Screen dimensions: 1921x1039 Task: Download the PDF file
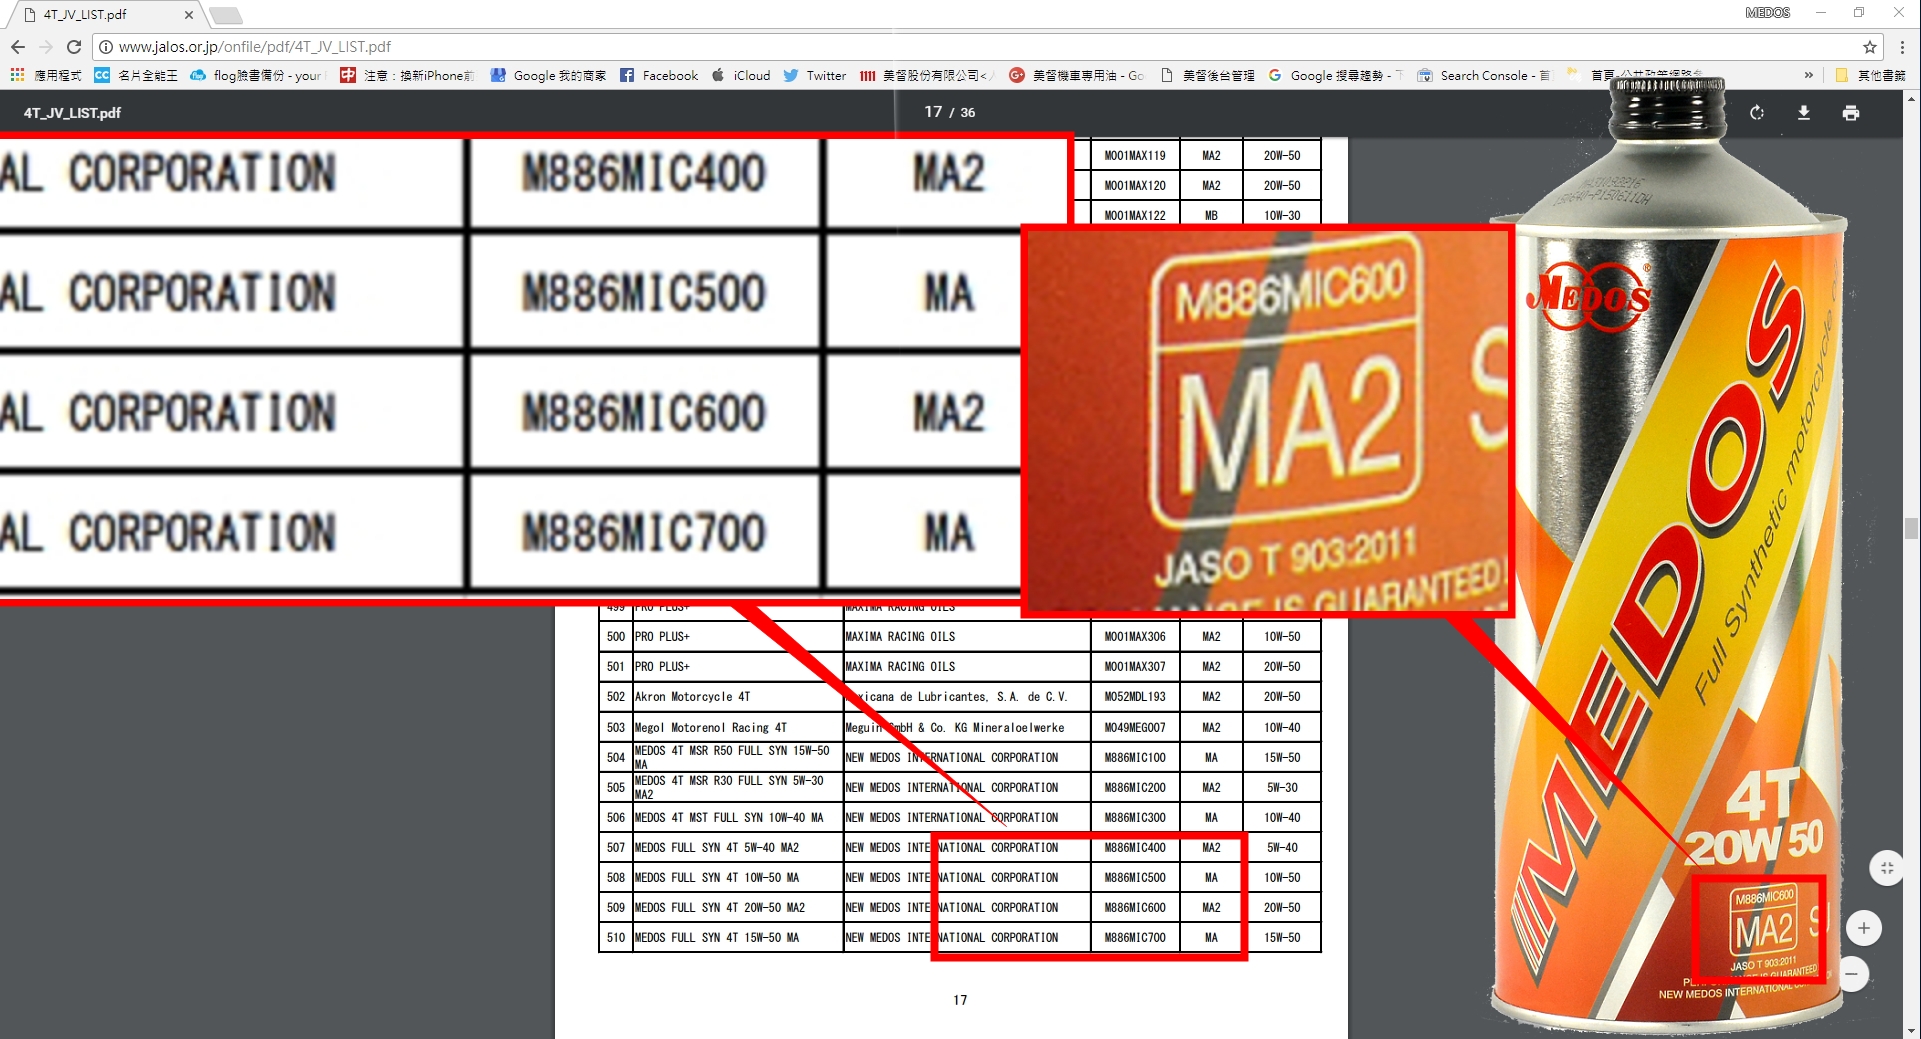click(1804, 113)
